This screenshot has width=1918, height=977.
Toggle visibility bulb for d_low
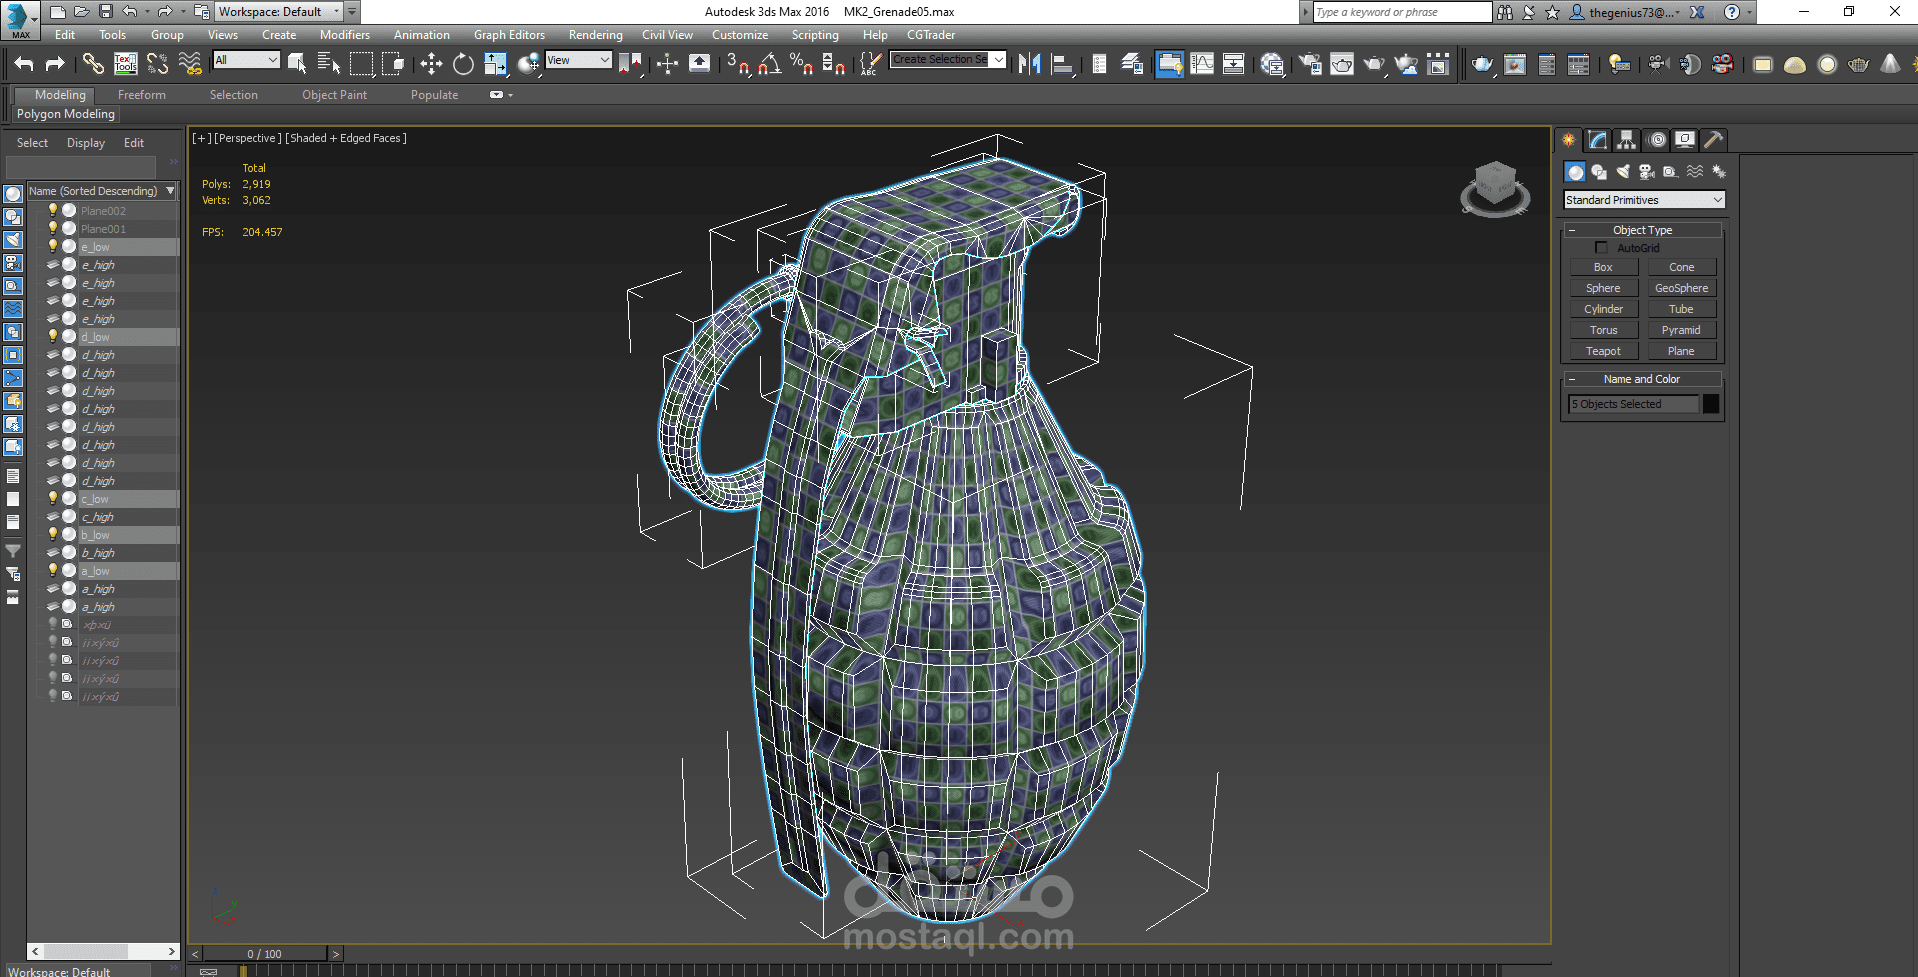click(x=53, y=336)
